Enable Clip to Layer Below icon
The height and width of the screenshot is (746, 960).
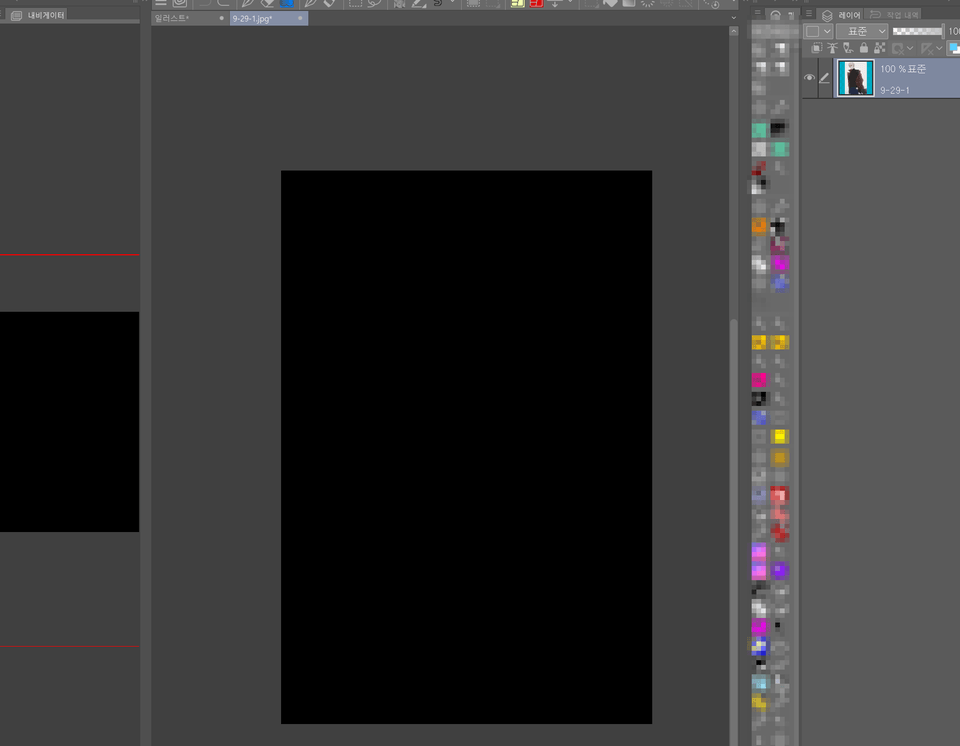pos(816,48)
